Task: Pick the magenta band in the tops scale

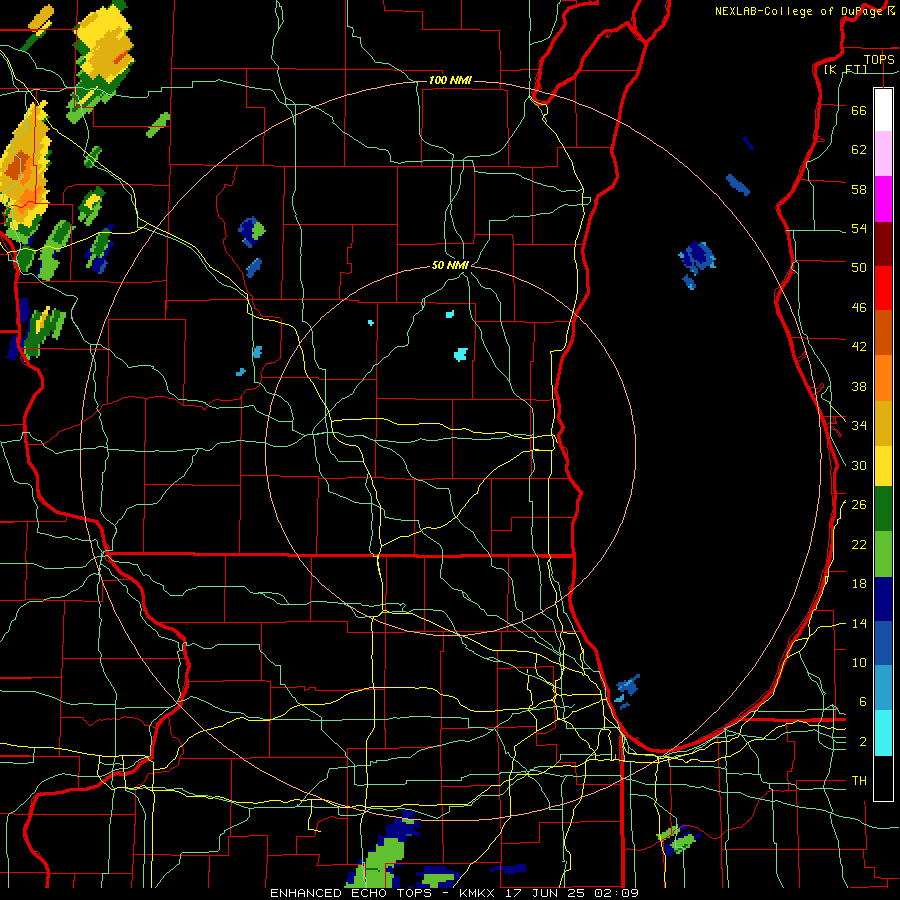Action: pos(883,199)
